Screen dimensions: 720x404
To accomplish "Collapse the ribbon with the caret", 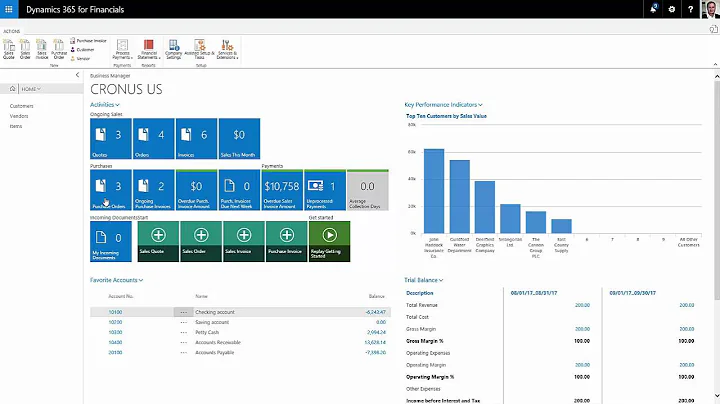I will tap(715, 64).
